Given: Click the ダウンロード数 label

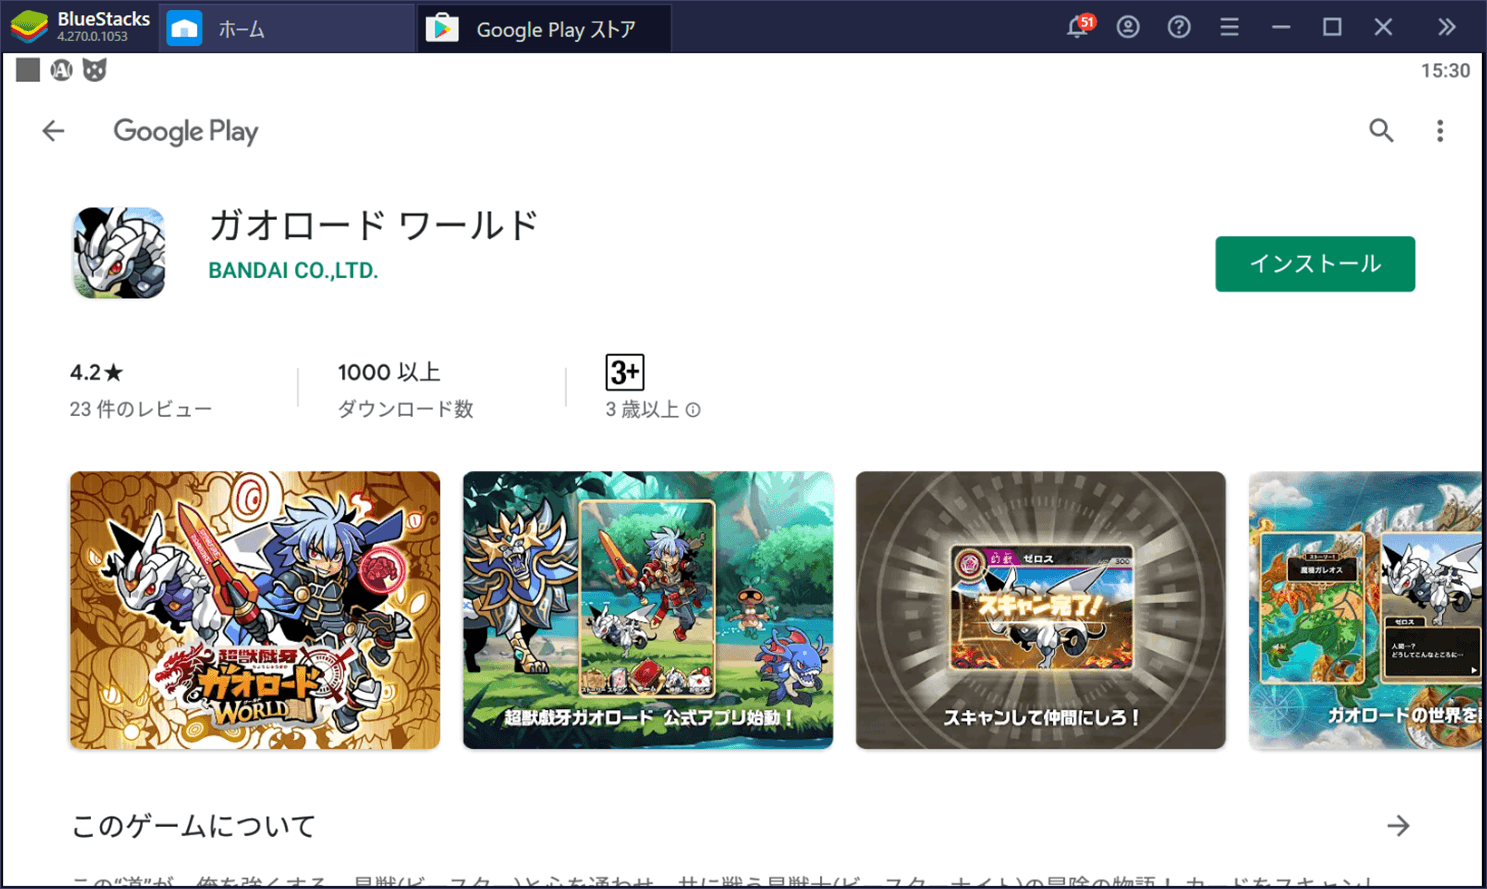Looking at the screenshot, I should (x=405, y=409).
